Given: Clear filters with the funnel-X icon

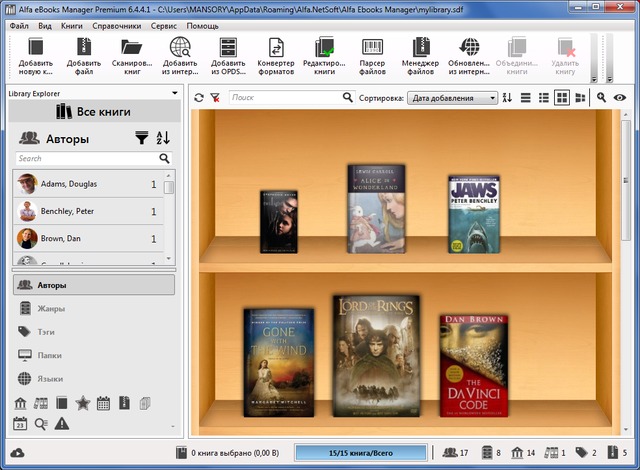Looking at the screenshot, I should [215, 98].
